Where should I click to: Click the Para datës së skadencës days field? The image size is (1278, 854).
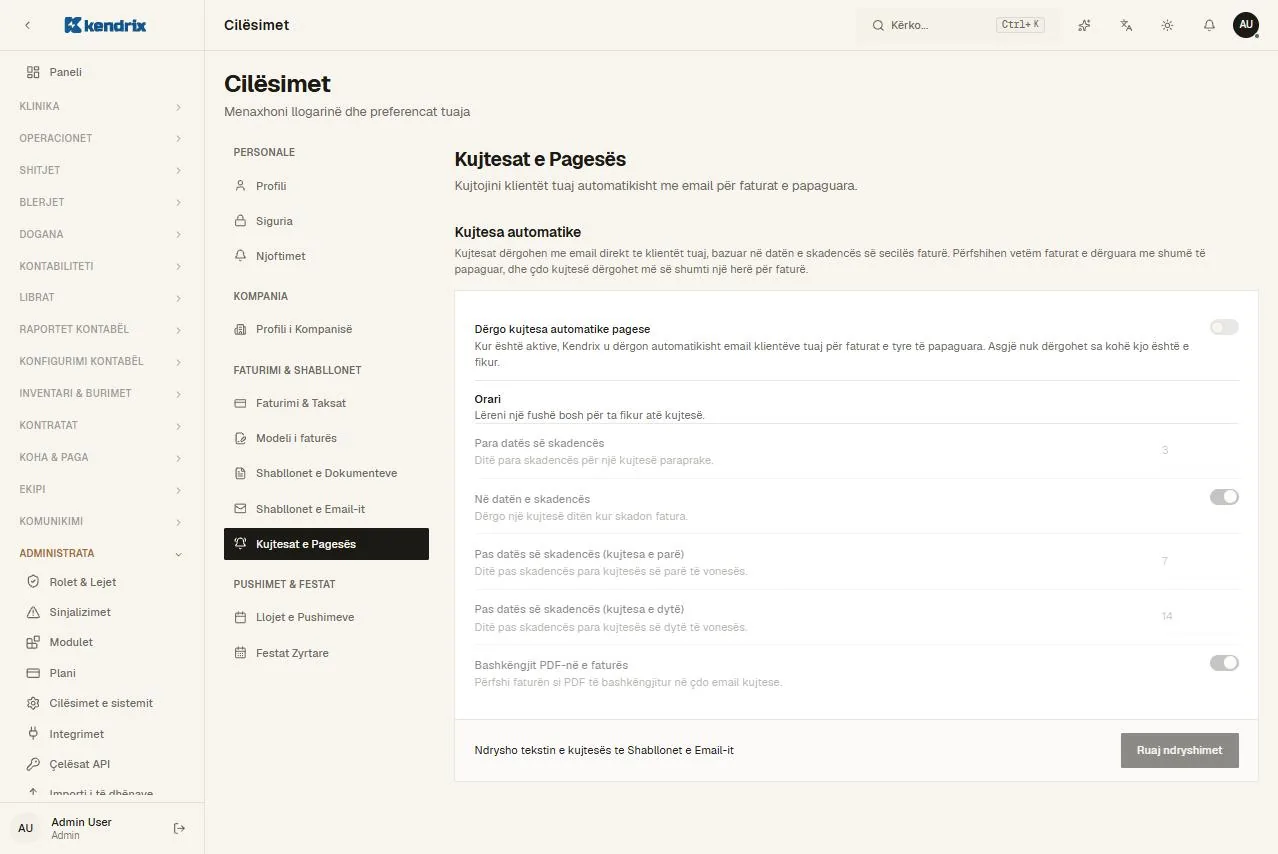click(1197, 451)
